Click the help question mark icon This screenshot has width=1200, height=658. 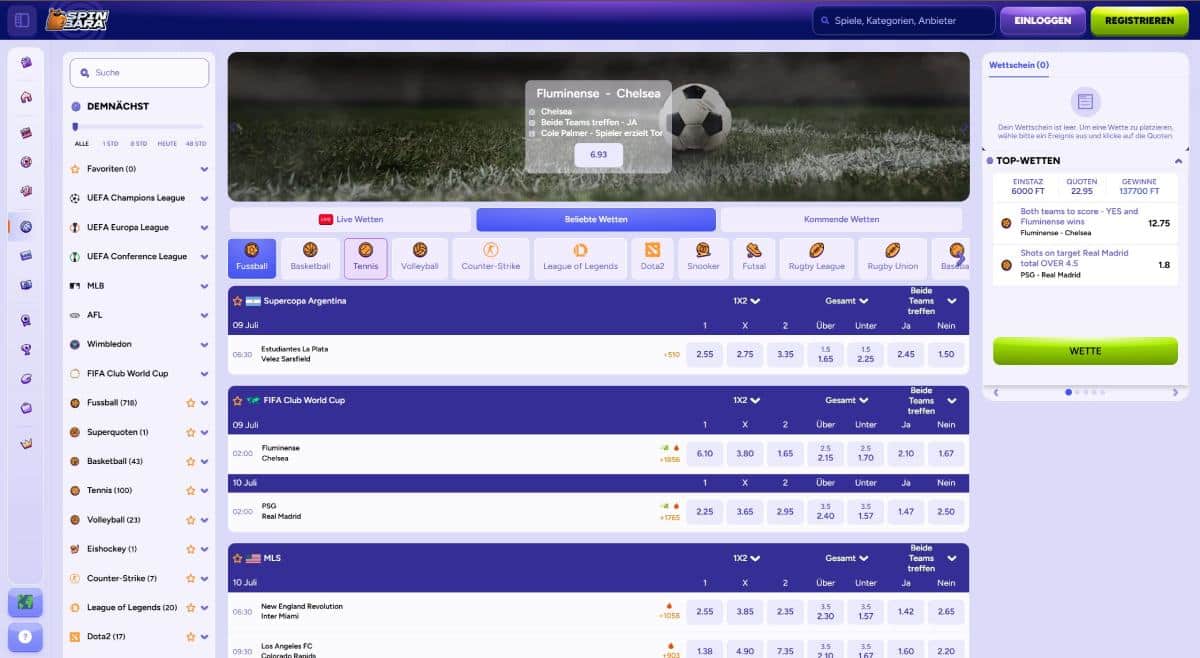coord(25,636)
